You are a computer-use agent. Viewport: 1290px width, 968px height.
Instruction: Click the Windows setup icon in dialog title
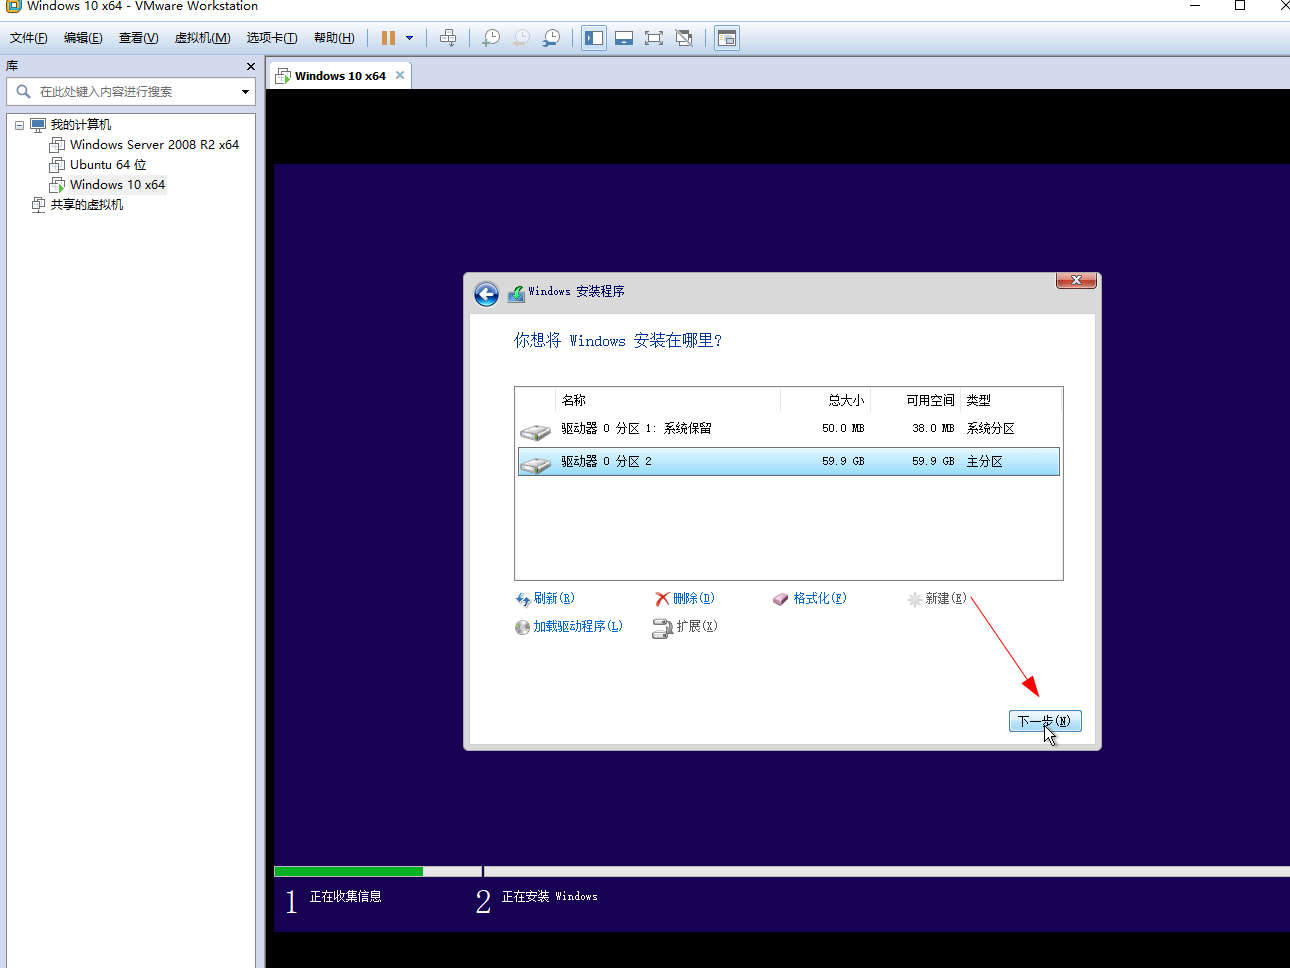[516, 293]
